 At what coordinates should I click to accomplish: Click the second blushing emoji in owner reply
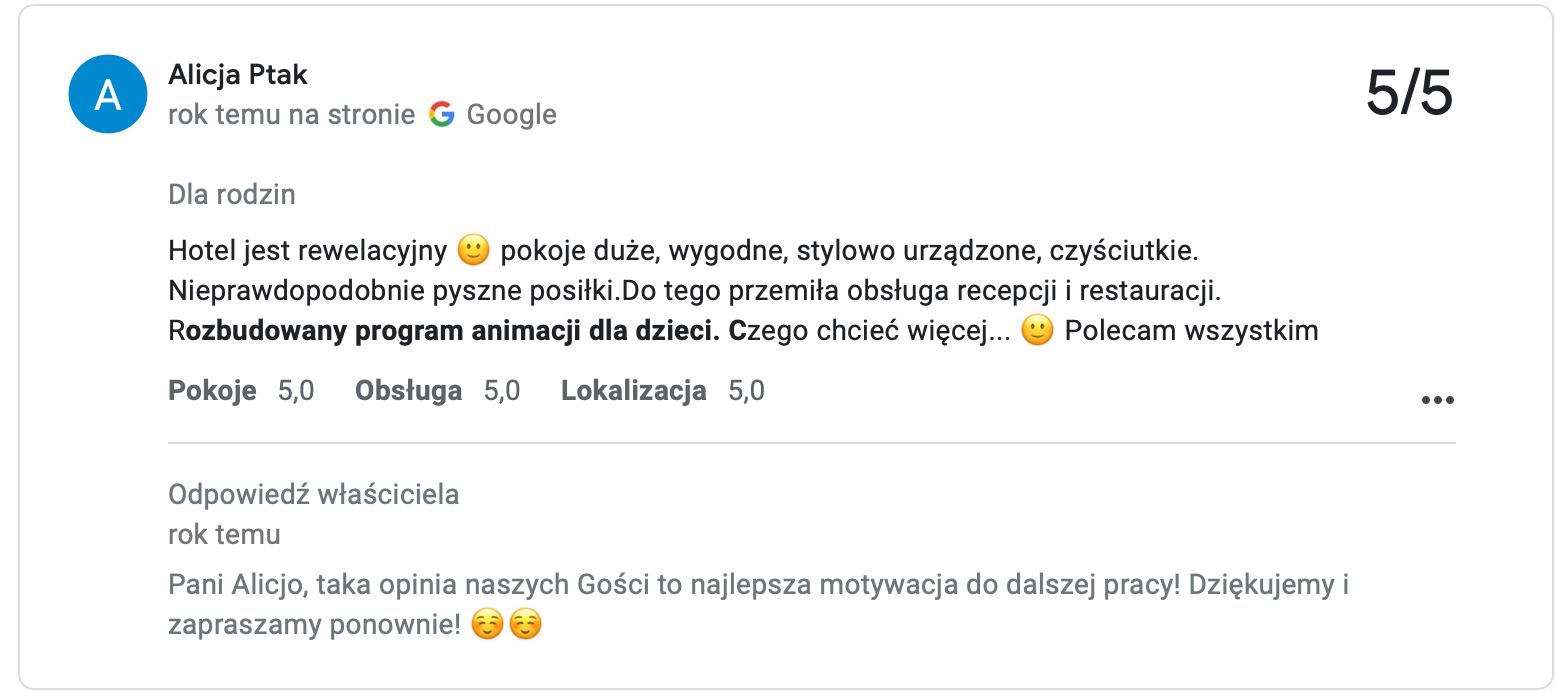[x=525, y=626]
